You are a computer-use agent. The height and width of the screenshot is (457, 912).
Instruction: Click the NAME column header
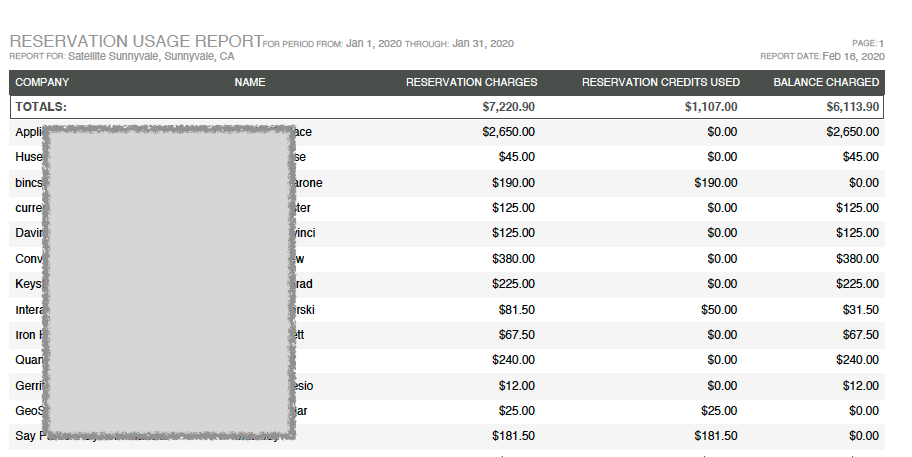[x=250, y=82]
